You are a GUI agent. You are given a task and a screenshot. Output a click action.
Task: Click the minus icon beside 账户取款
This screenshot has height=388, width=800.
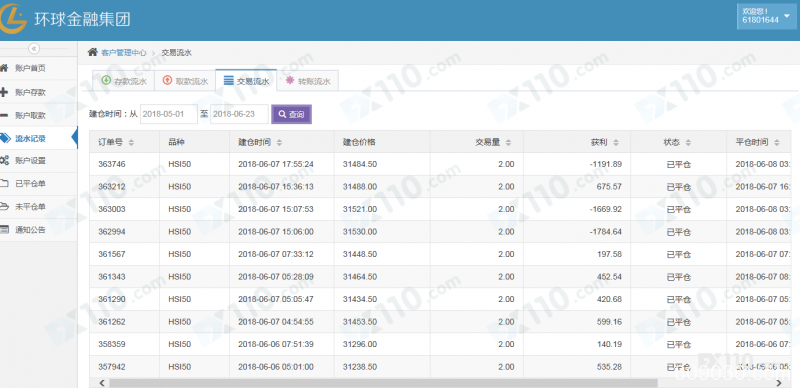pyautogui.click(x=4, y=115)
